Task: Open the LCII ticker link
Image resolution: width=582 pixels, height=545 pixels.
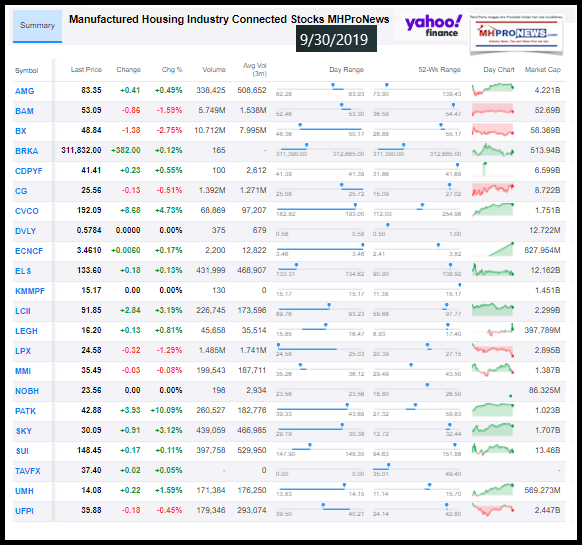Action: [23, 311]
